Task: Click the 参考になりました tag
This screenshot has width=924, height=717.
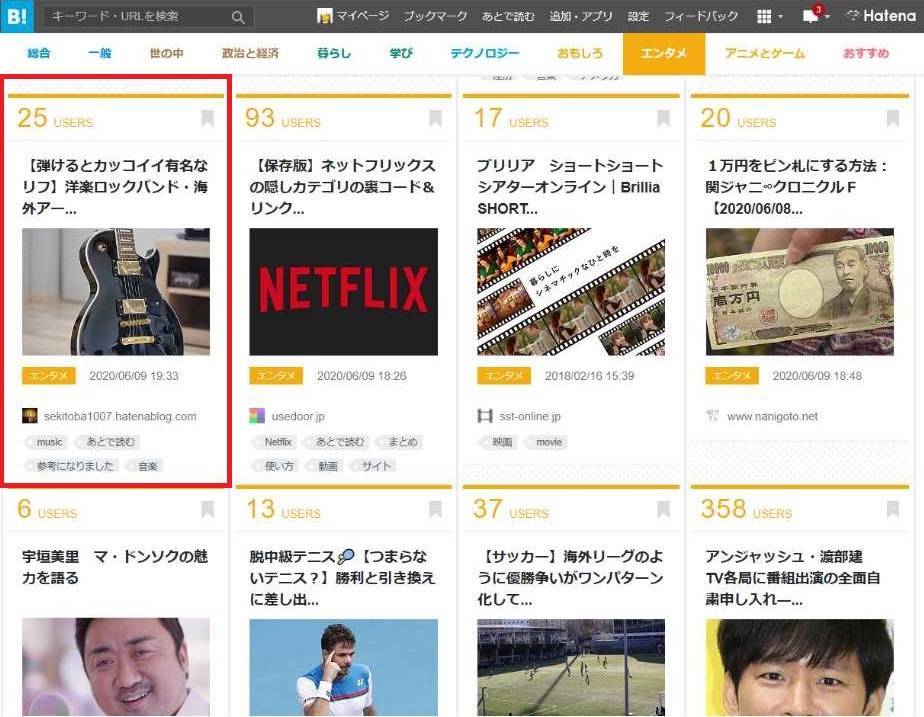Action: tap(72, 466)
